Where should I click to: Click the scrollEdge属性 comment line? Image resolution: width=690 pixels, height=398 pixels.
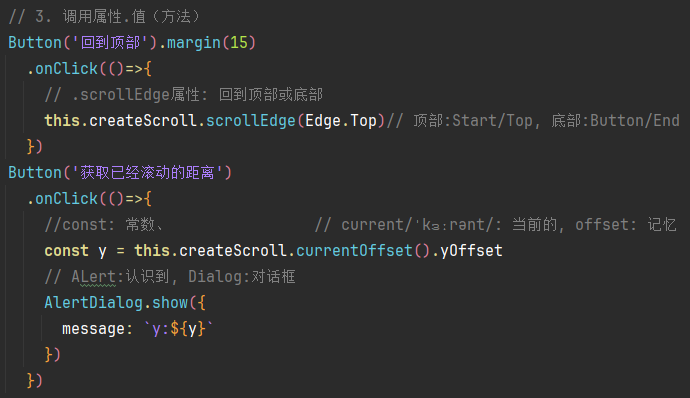(x=184, y=95)
